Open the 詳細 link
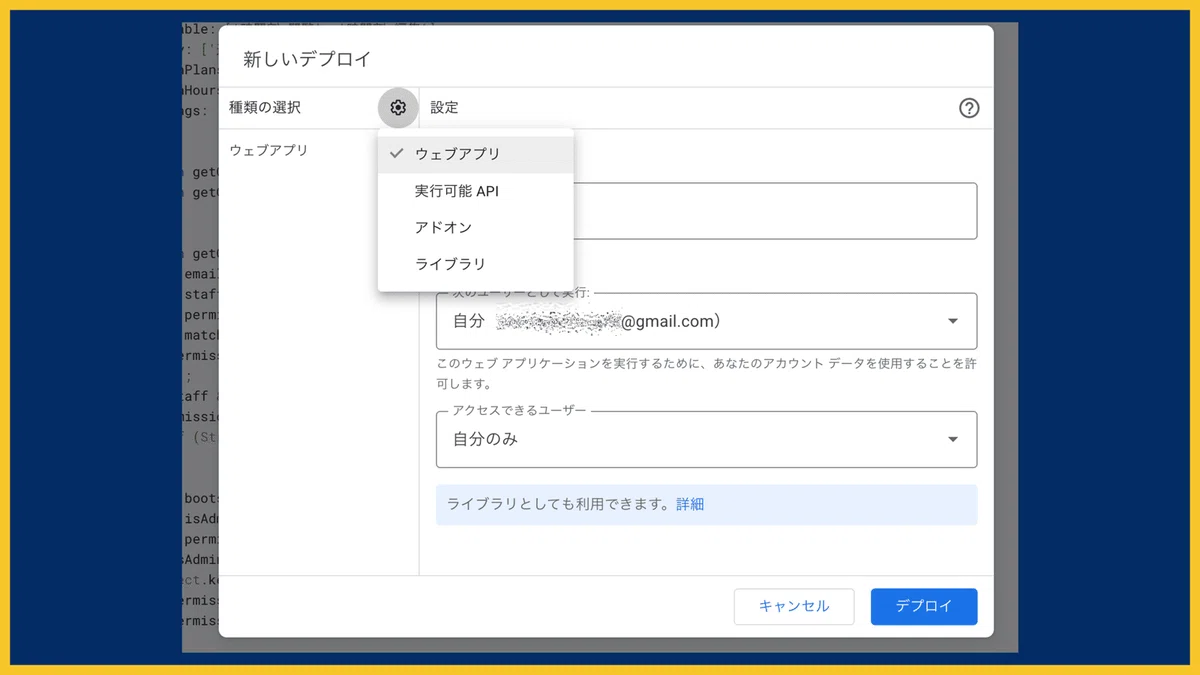Viewport: 1200px width, 675px height. click(x=690, y=504)
